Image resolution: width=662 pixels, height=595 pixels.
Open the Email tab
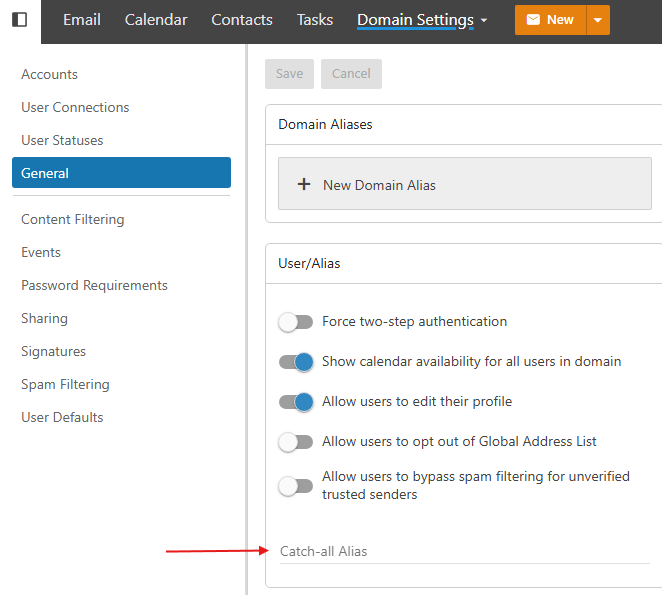click(81, 20)
